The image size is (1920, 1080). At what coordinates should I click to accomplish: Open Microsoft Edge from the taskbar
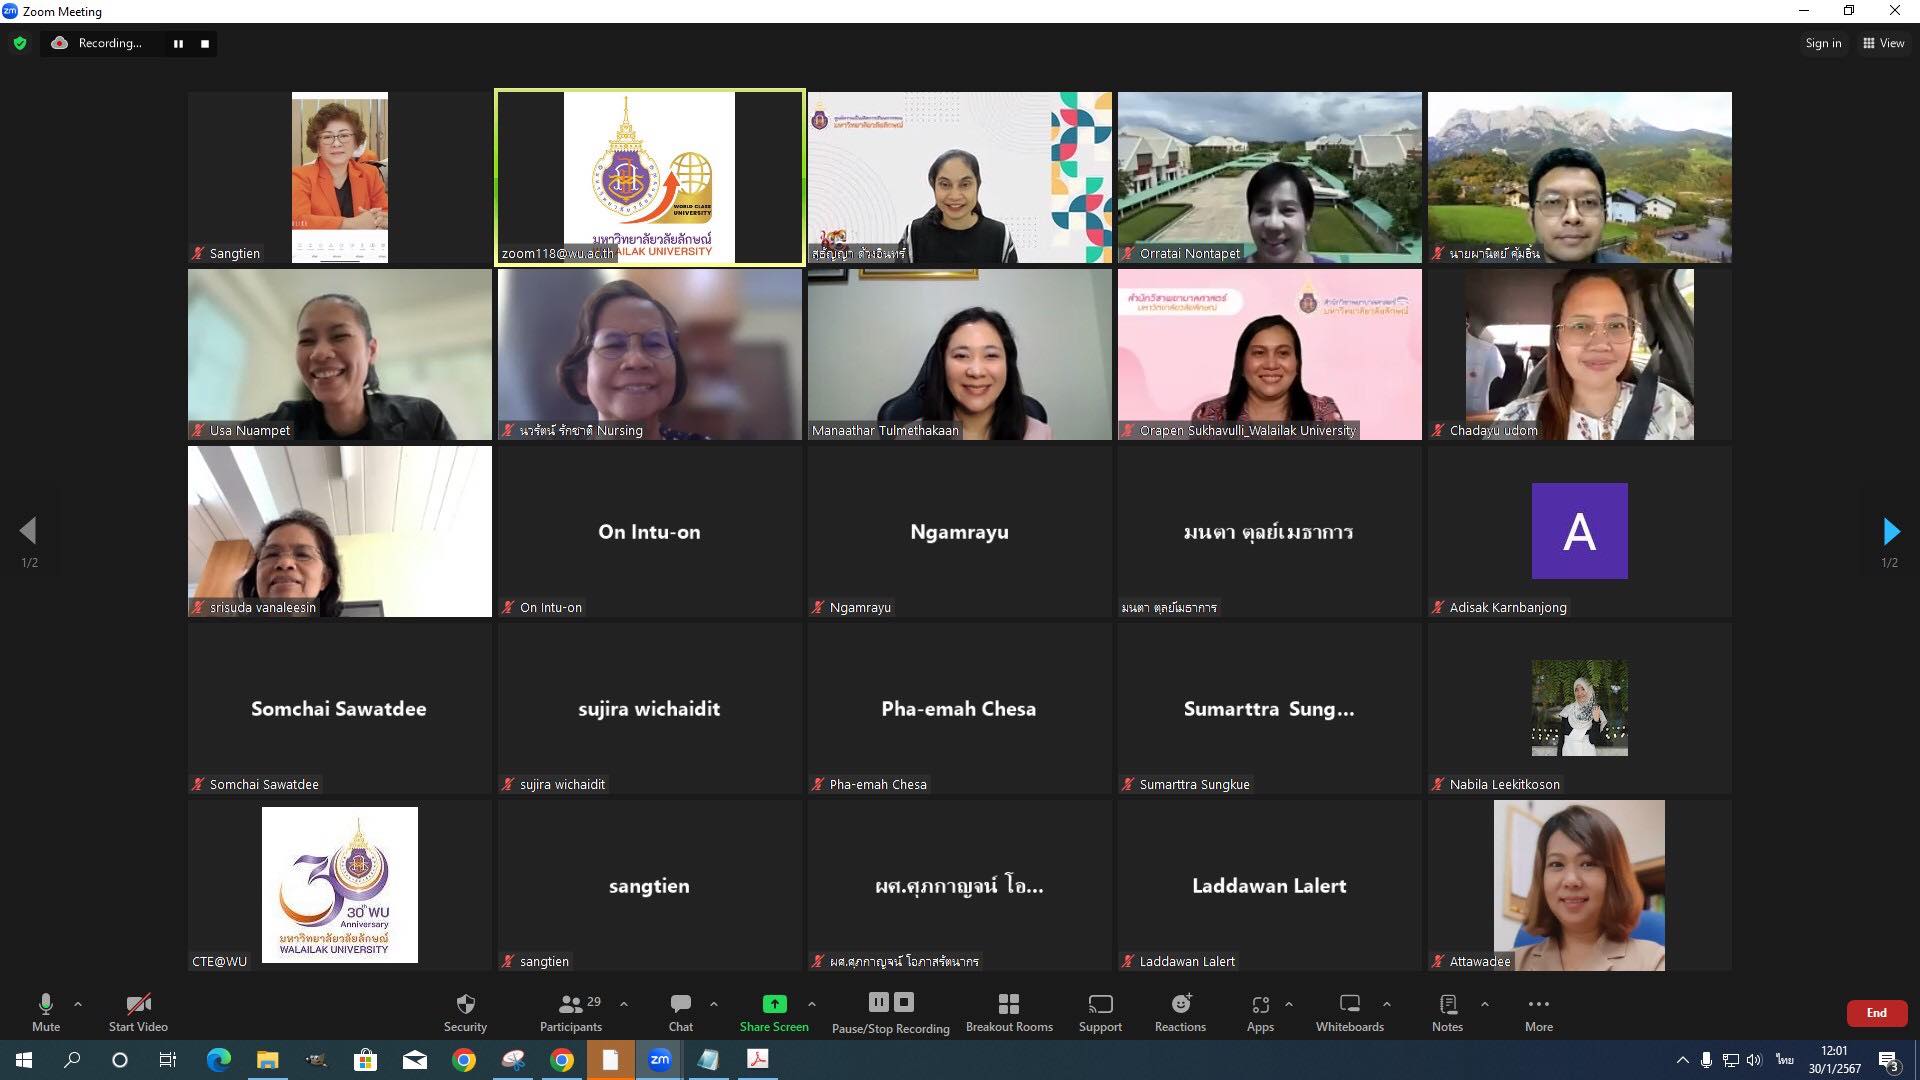click(x=218, y=1060)
